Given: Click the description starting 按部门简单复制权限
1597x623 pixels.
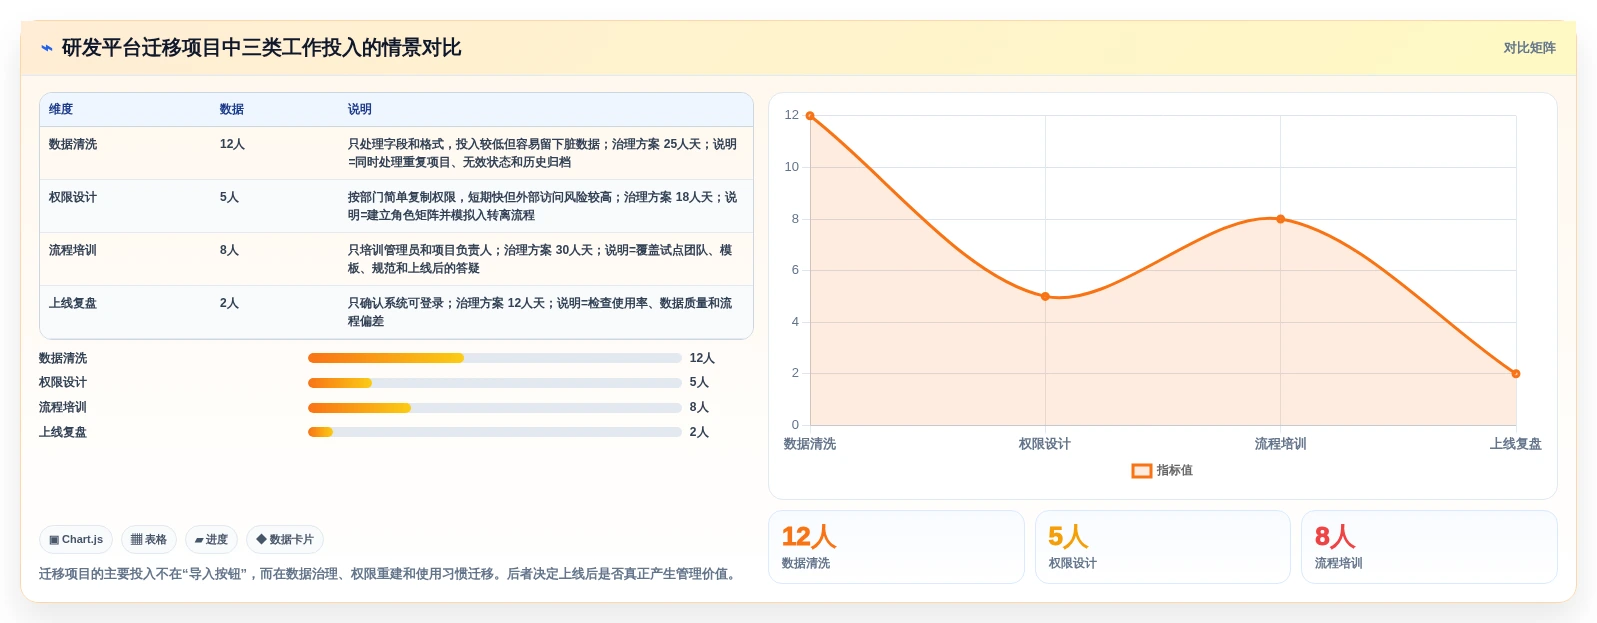Looking at the screenshot, I should click(x=543, y=206).
